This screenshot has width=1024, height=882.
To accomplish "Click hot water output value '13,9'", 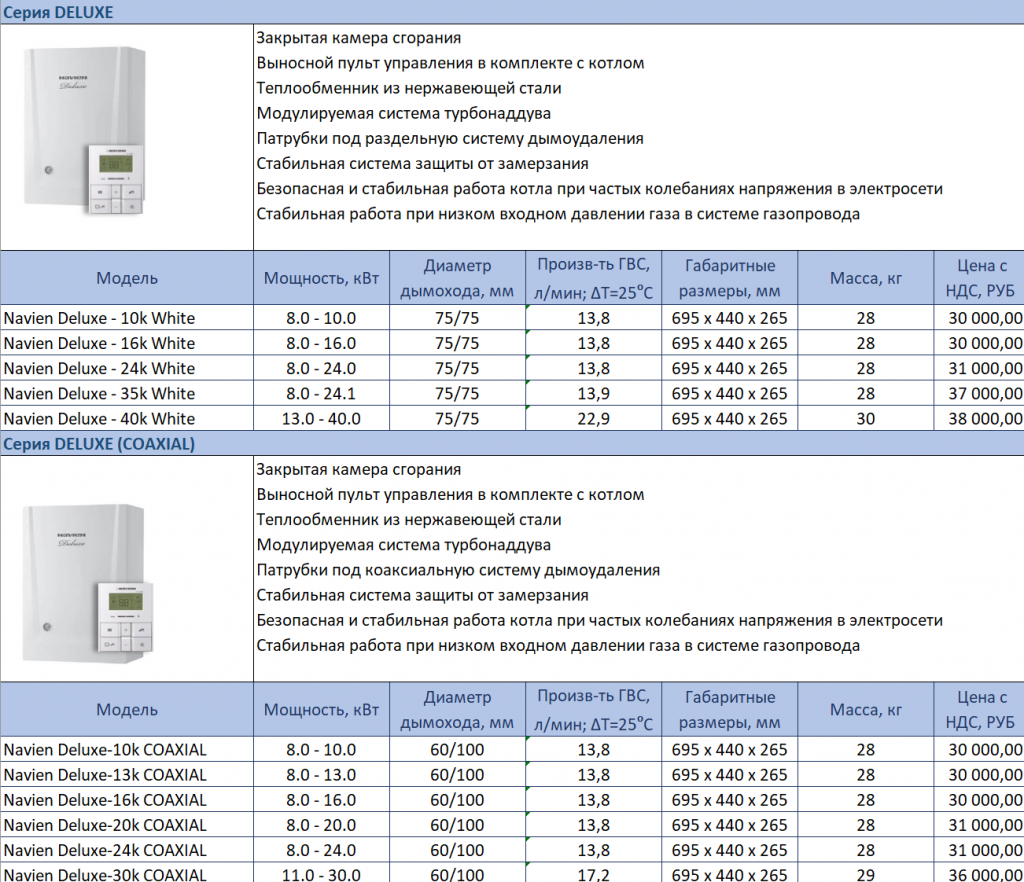I will point(594,394).
